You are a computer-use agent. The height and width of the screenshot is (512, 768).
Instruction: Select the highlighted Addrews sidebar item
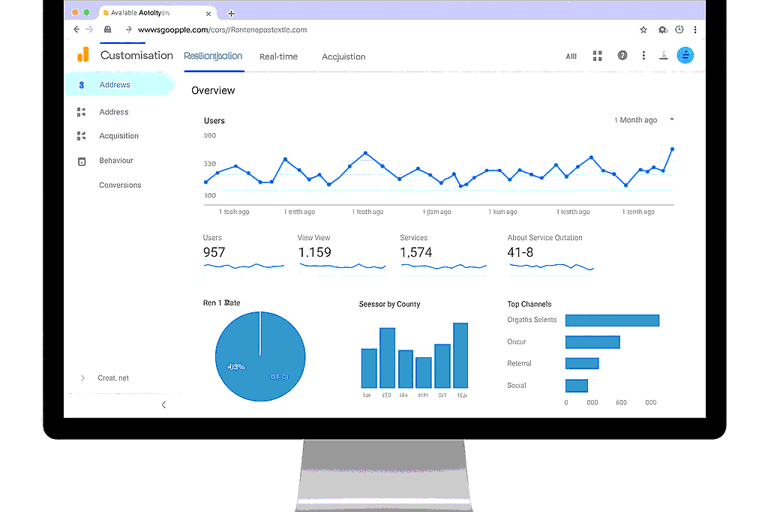pyautogui.click(x=120, y=84)
